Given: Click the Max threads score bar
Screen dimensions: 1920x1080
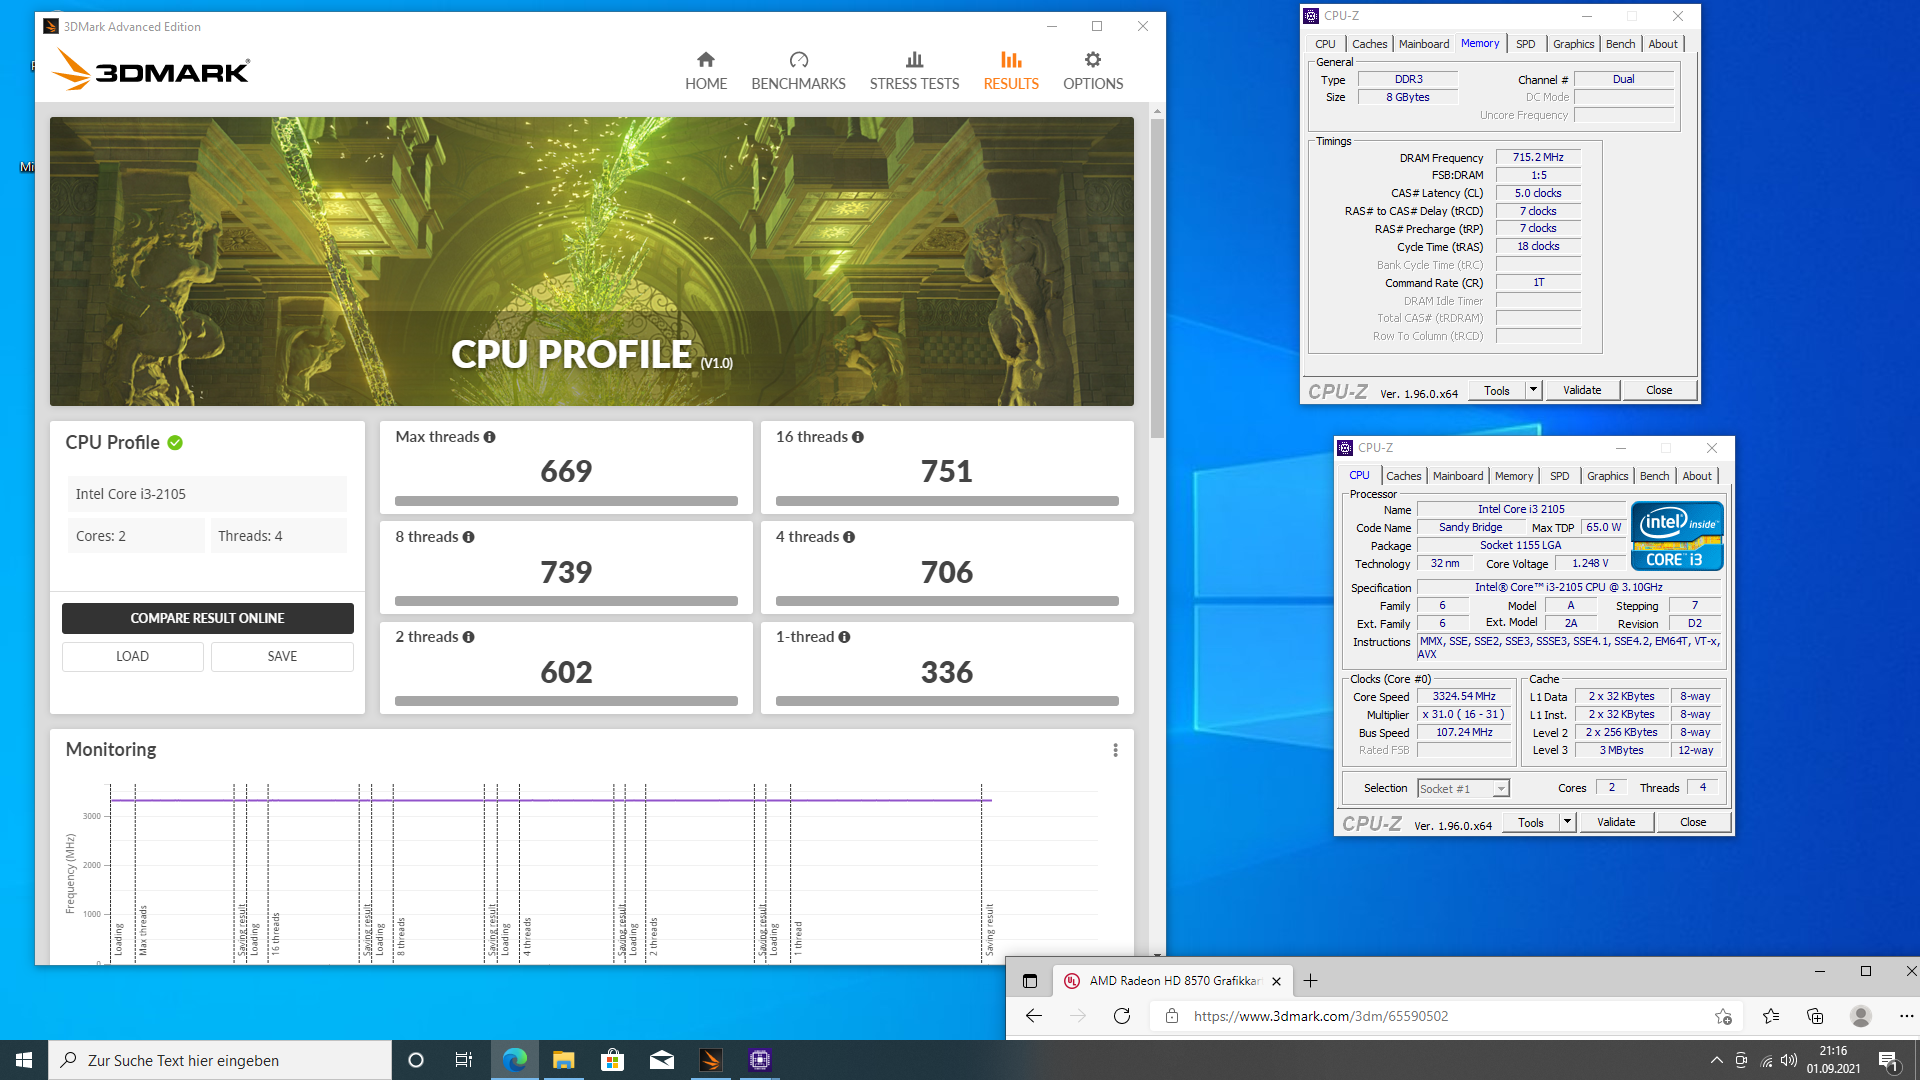Looking at the screenshot, I should coord(566,501).
